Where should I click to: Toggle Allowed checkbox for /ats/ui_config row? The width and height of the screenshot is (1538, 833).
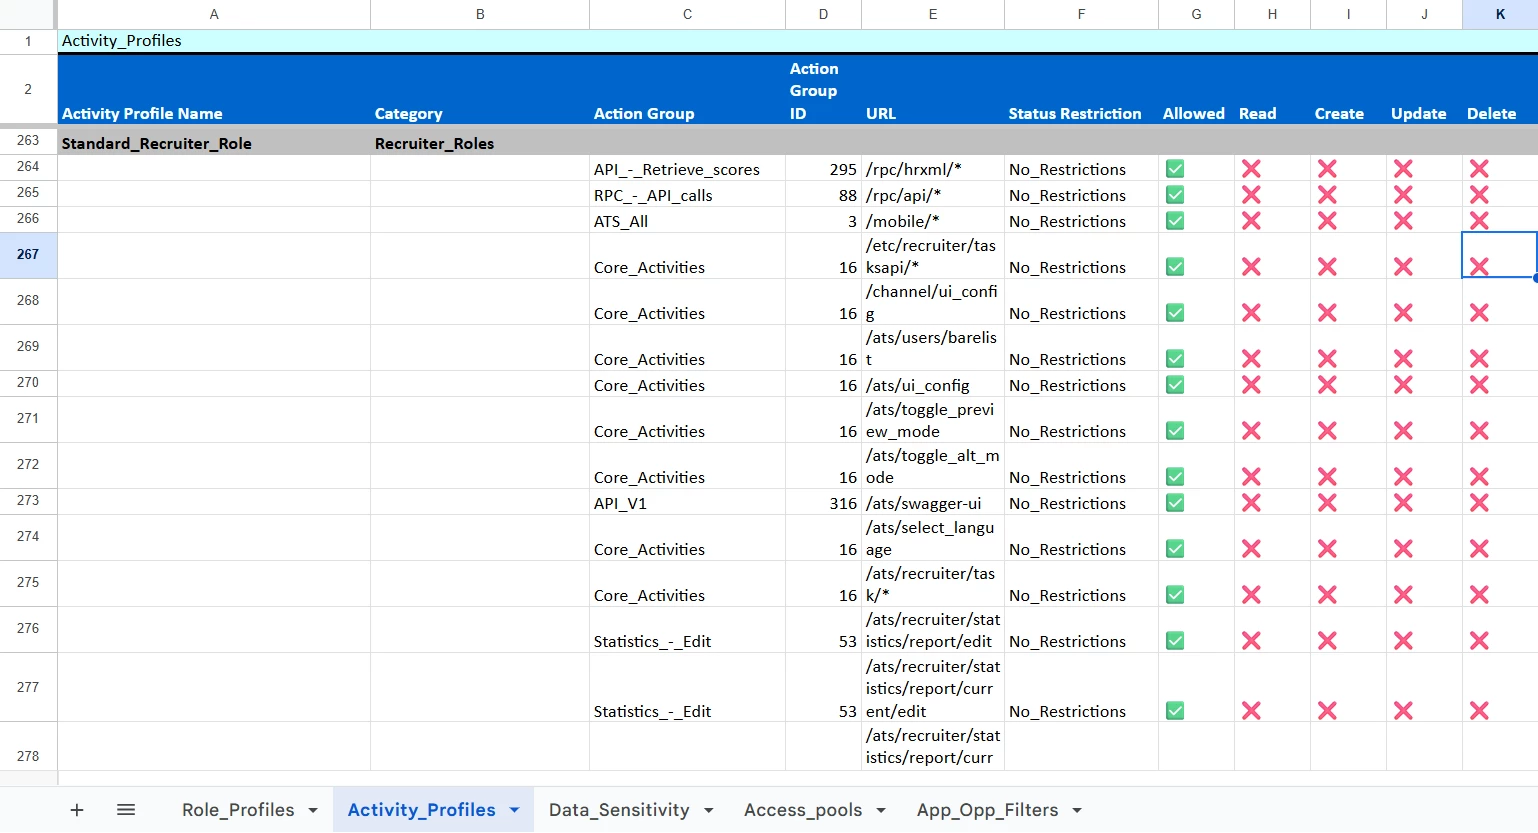click(x=1175, y=385)
